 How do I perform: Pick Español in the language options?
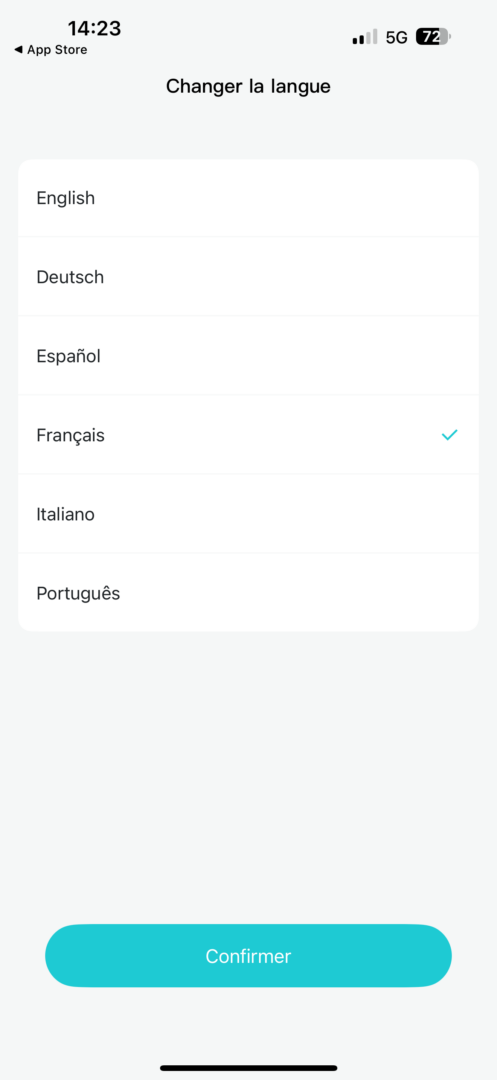coord(248,356)
